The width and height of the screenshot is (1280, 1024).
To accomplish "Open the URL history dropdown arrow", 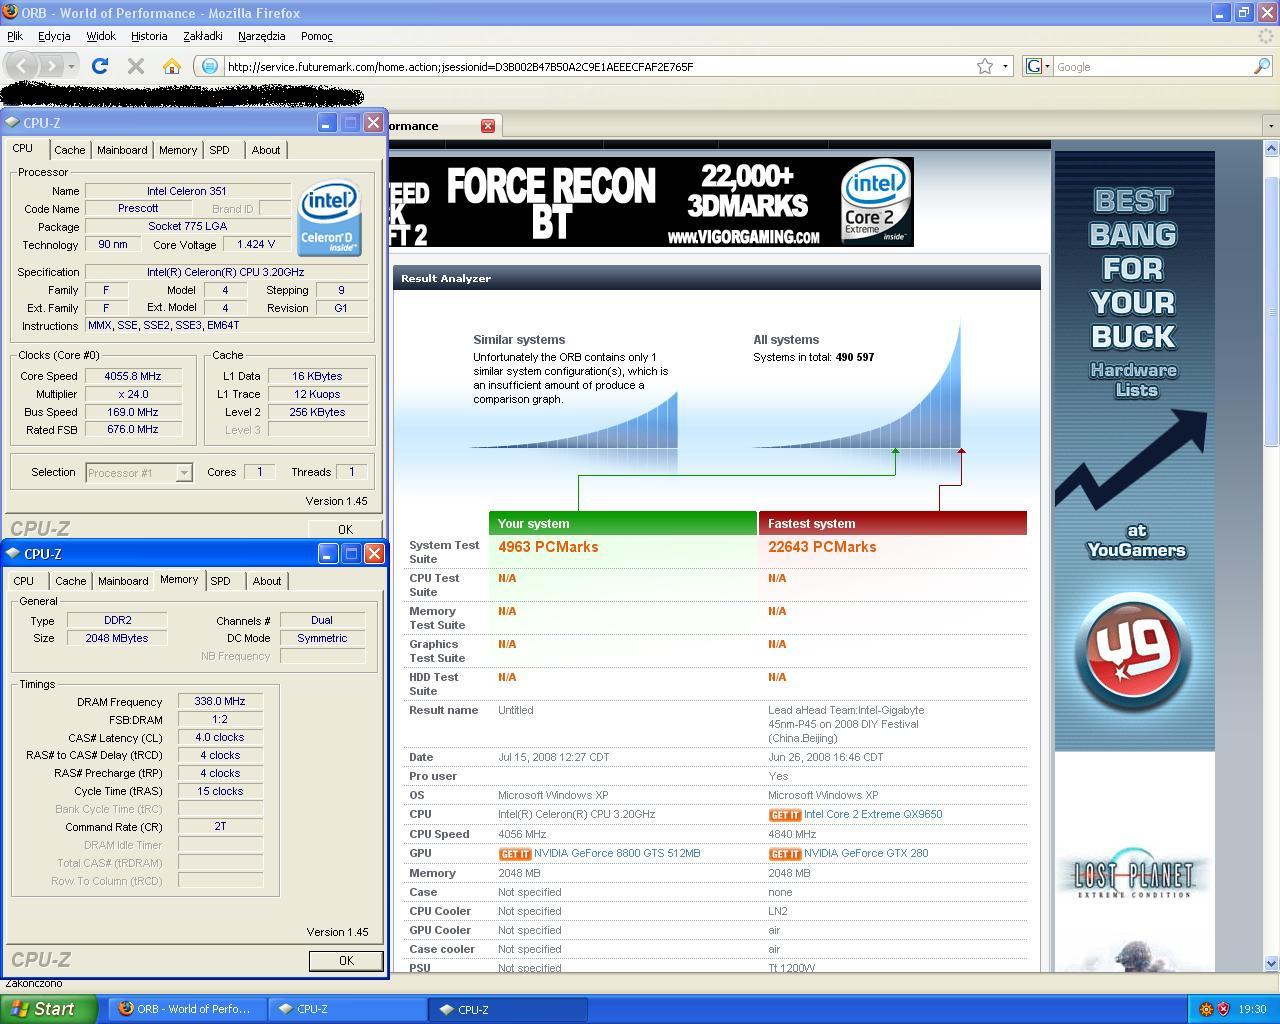I will 1005,66.
